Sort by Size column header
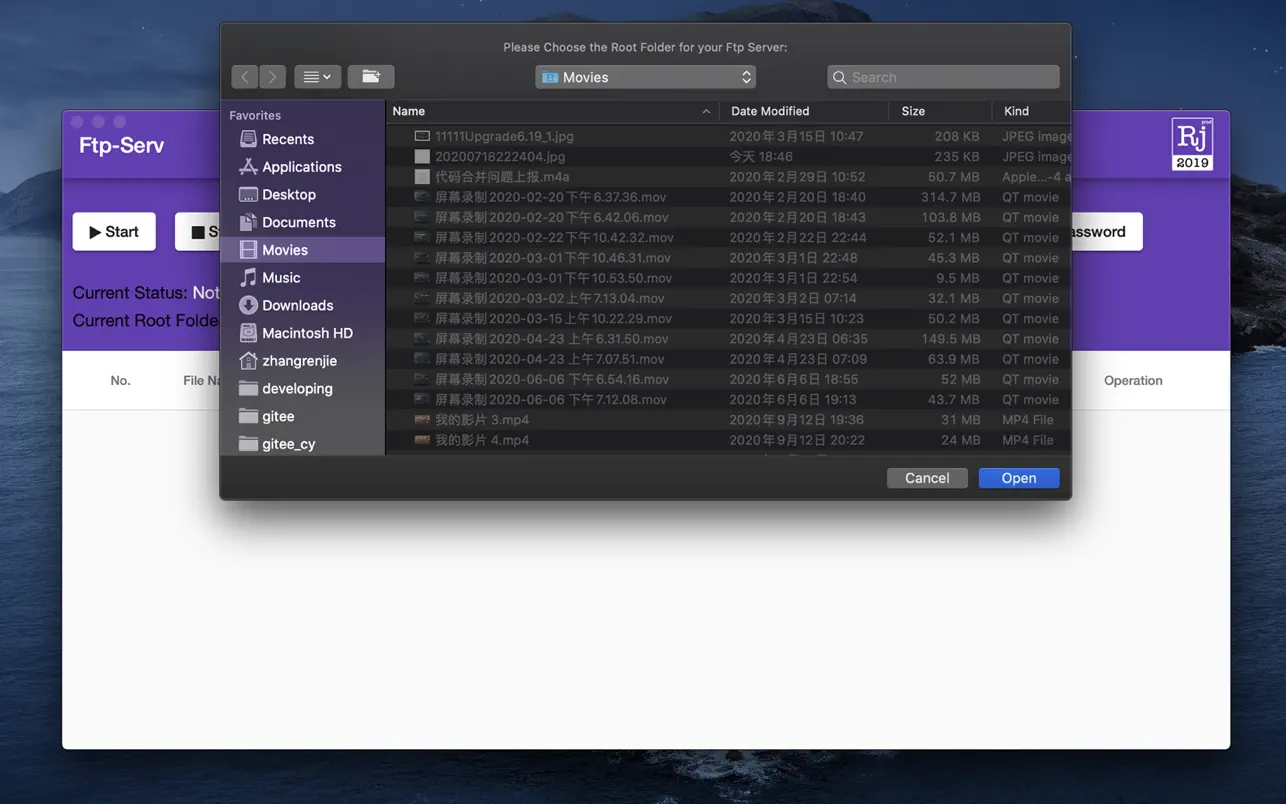Viewport: 1286px width, 804px height. pos(913,111)
